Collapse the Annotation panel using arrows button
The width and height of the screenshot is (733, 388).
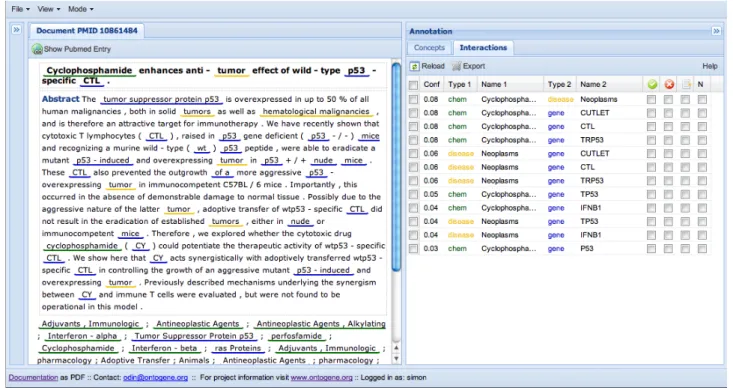[716, 31]
